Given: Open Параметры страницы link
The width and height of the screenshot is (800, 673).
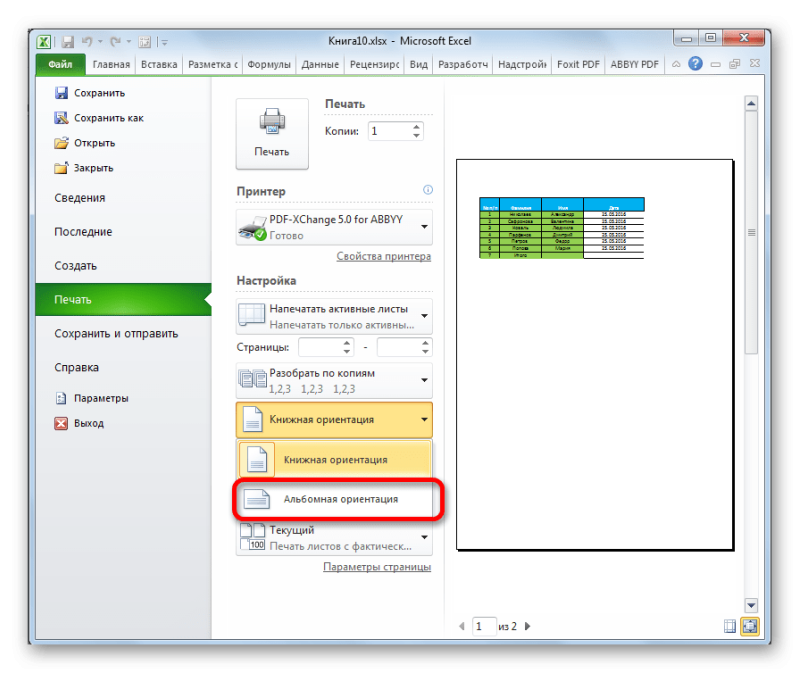Looking at the screenshot, I should (x=377, y=567).
